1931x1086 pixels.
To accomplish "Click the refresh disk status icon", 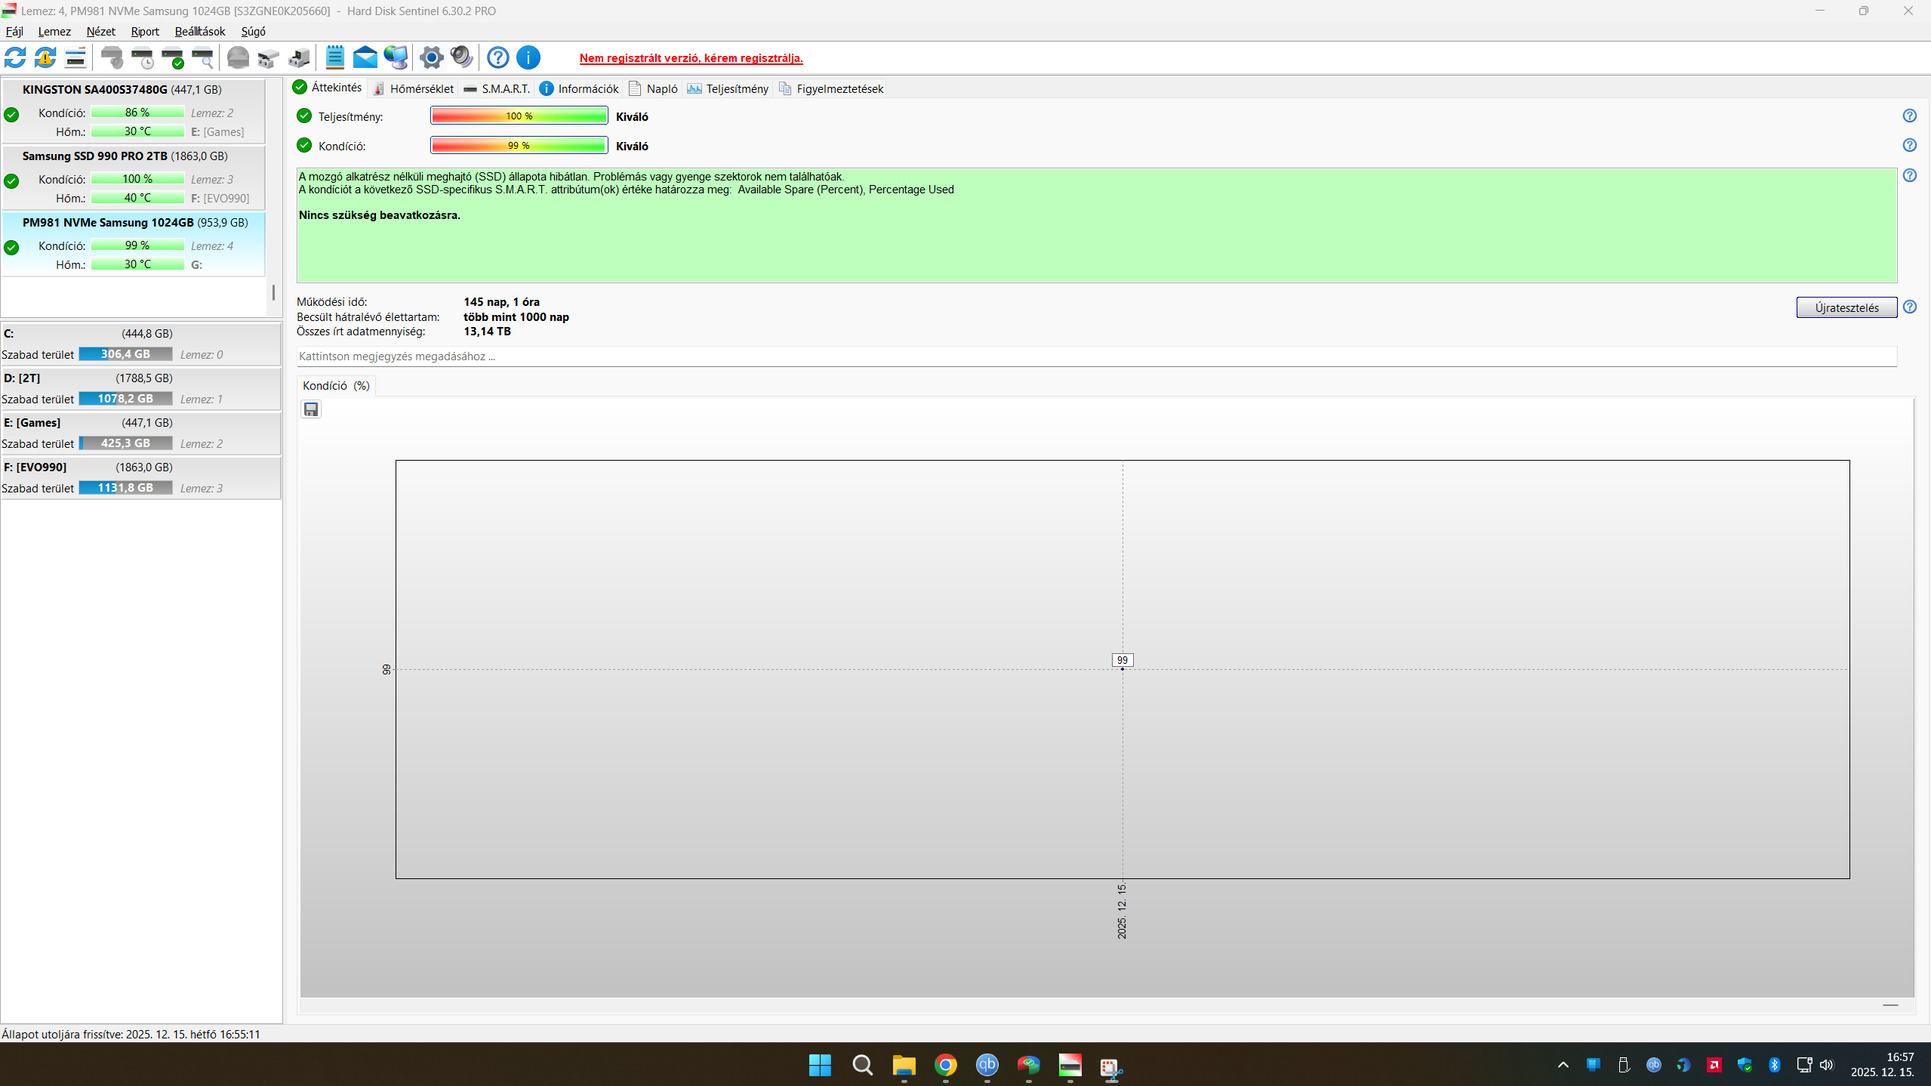I will tap(15, 58).
